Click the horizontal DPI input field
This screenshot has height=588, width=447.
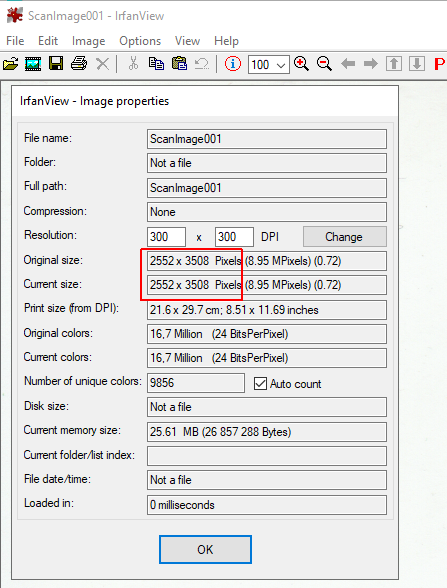(x=166, y=237)
